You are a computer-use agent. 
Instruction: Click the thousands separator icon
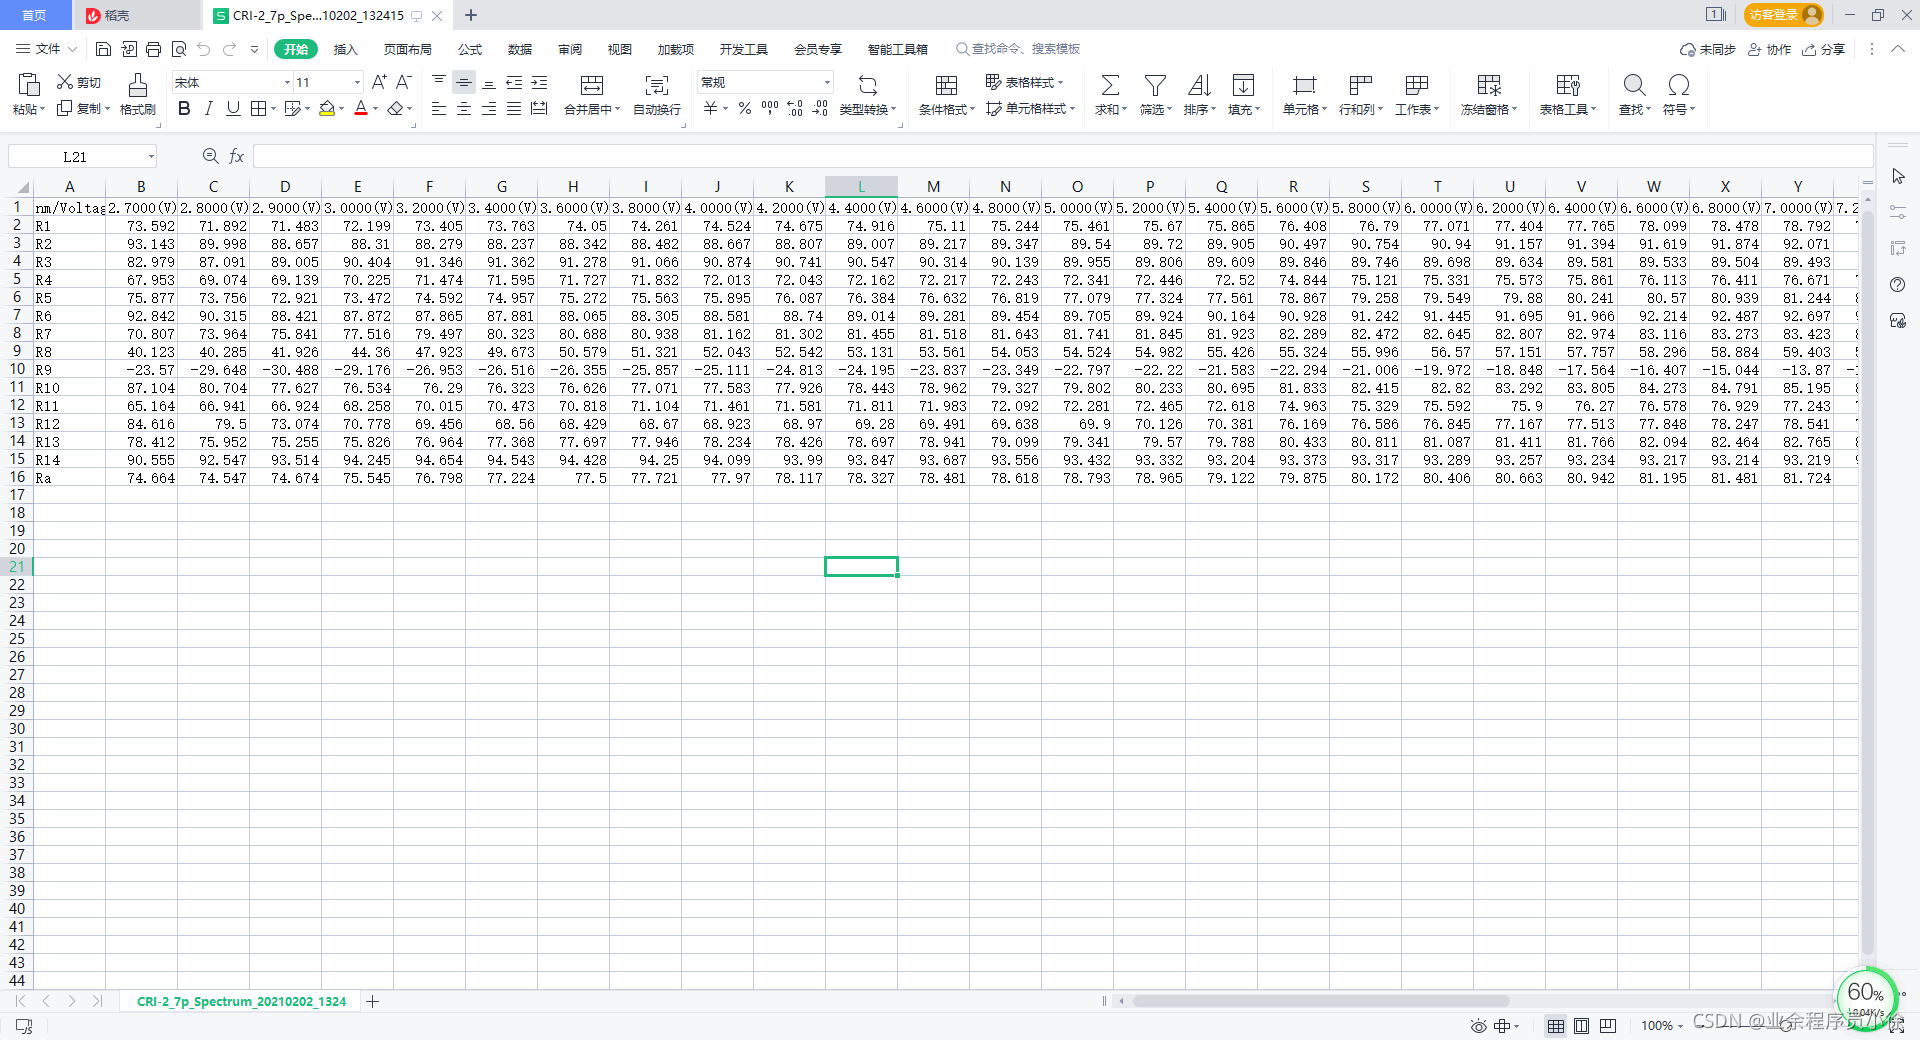coord(770,108)
